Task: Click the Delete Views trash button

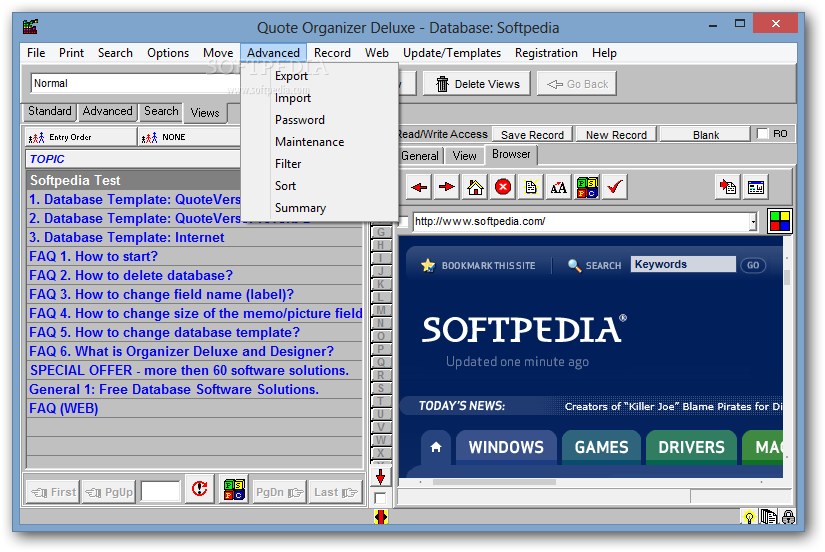Action: (477, 84)
